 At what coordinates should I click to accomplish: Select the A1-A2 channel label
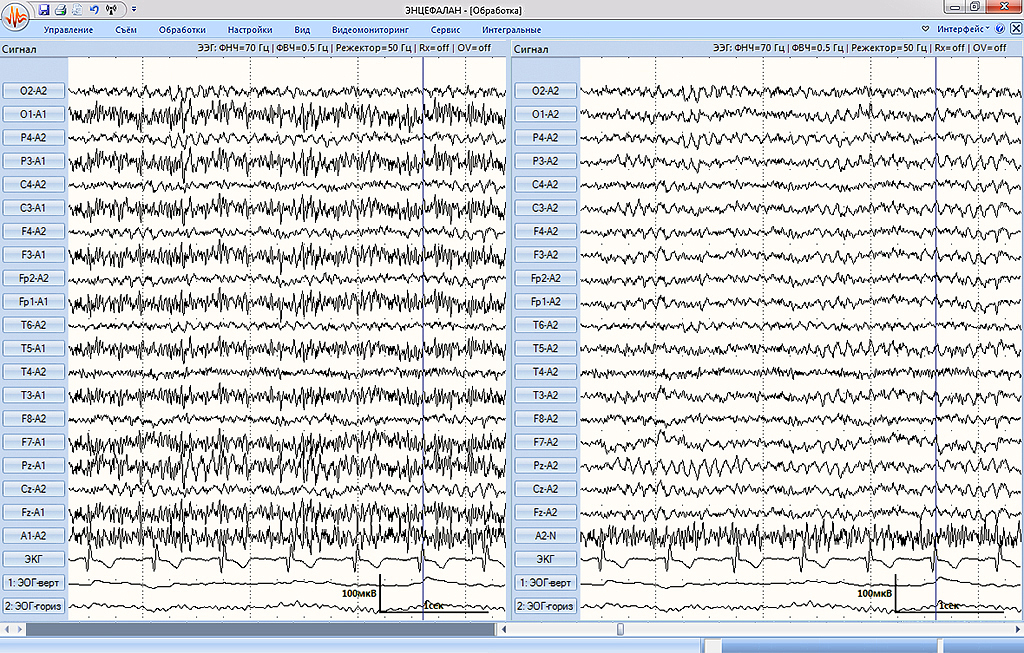point(34,536)
